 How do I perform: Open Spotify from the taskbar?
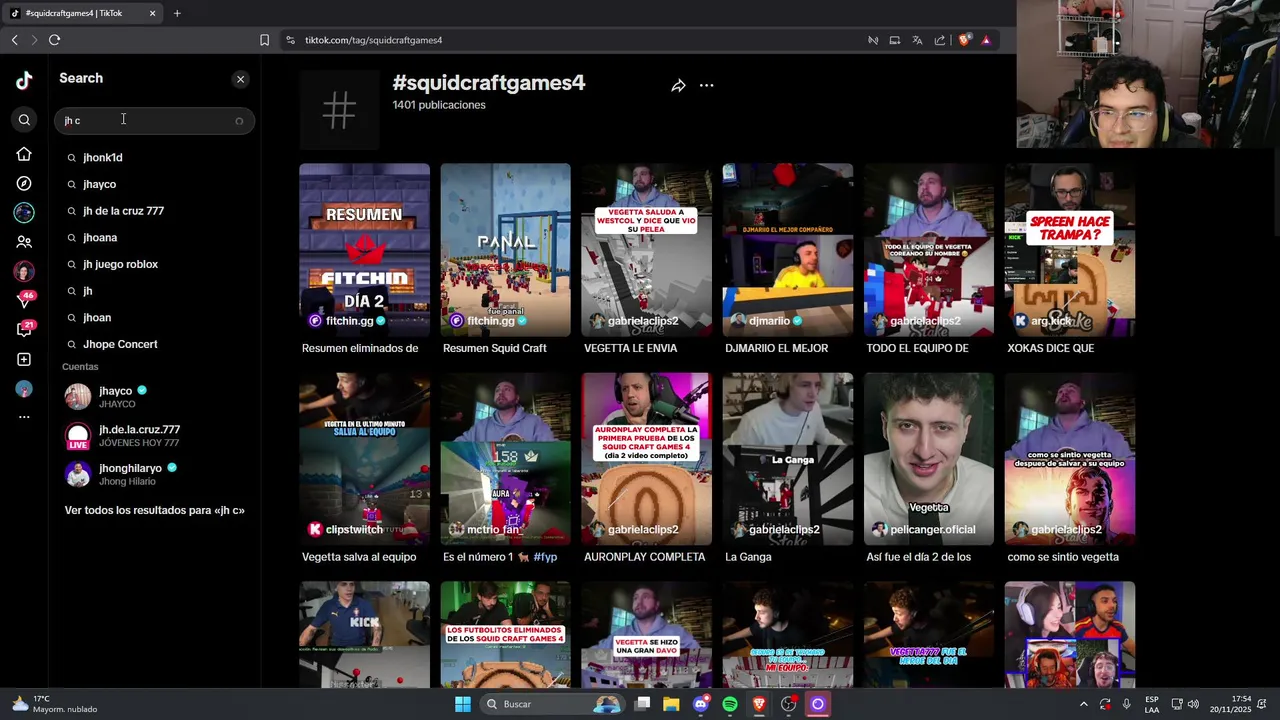click(730, 704)
